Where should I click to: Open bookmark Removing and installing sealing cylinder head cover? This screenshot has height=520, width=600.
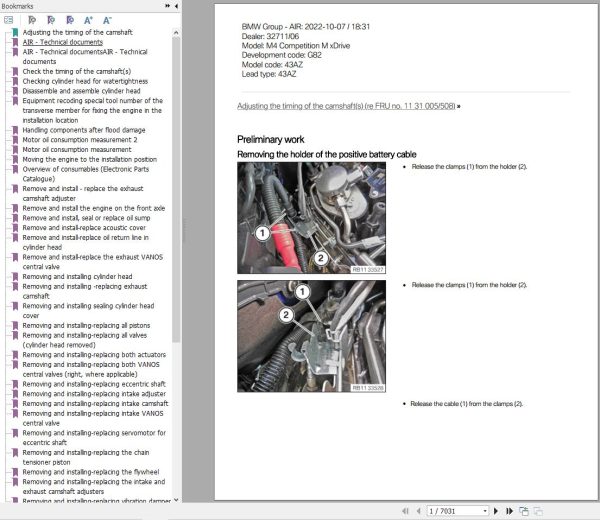pos(88,311)
